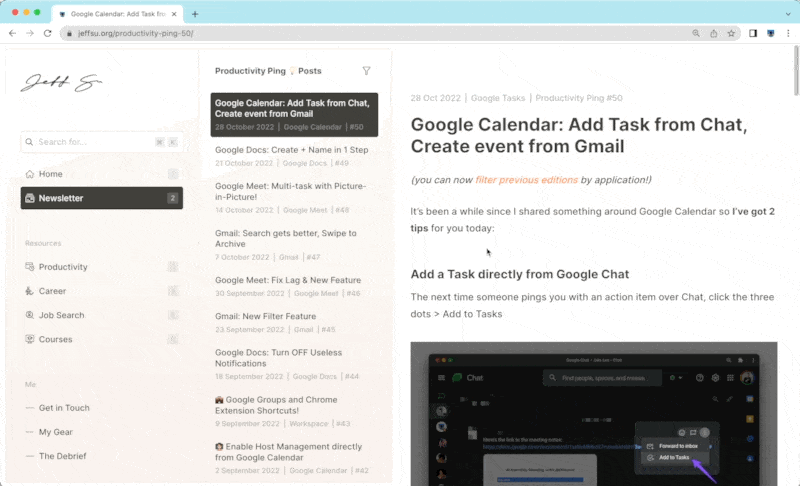The width and height of the screenshot is (800, 486).
Task: Open the browser extension shield icon
Action: (x=771, y=33)
